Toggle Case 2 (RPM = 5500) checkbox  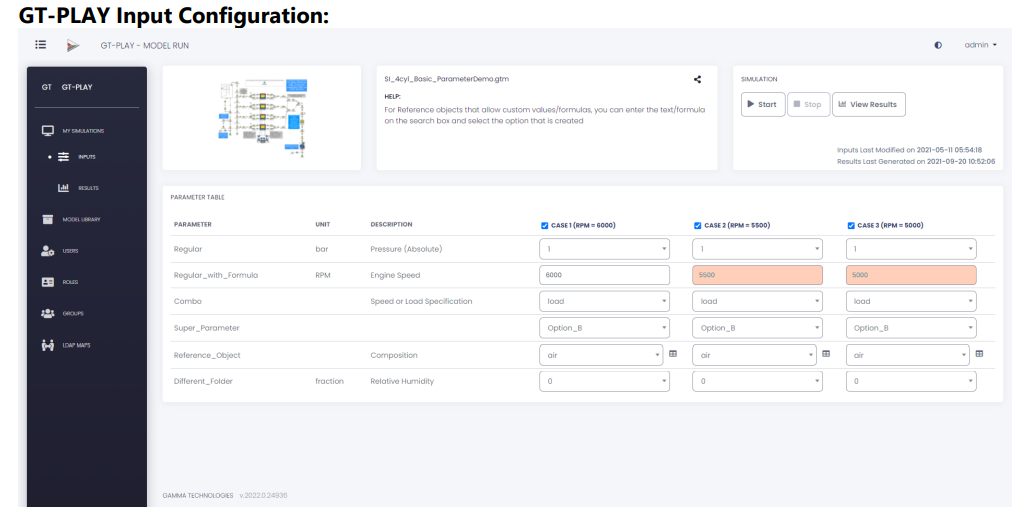tap(697, 226)
